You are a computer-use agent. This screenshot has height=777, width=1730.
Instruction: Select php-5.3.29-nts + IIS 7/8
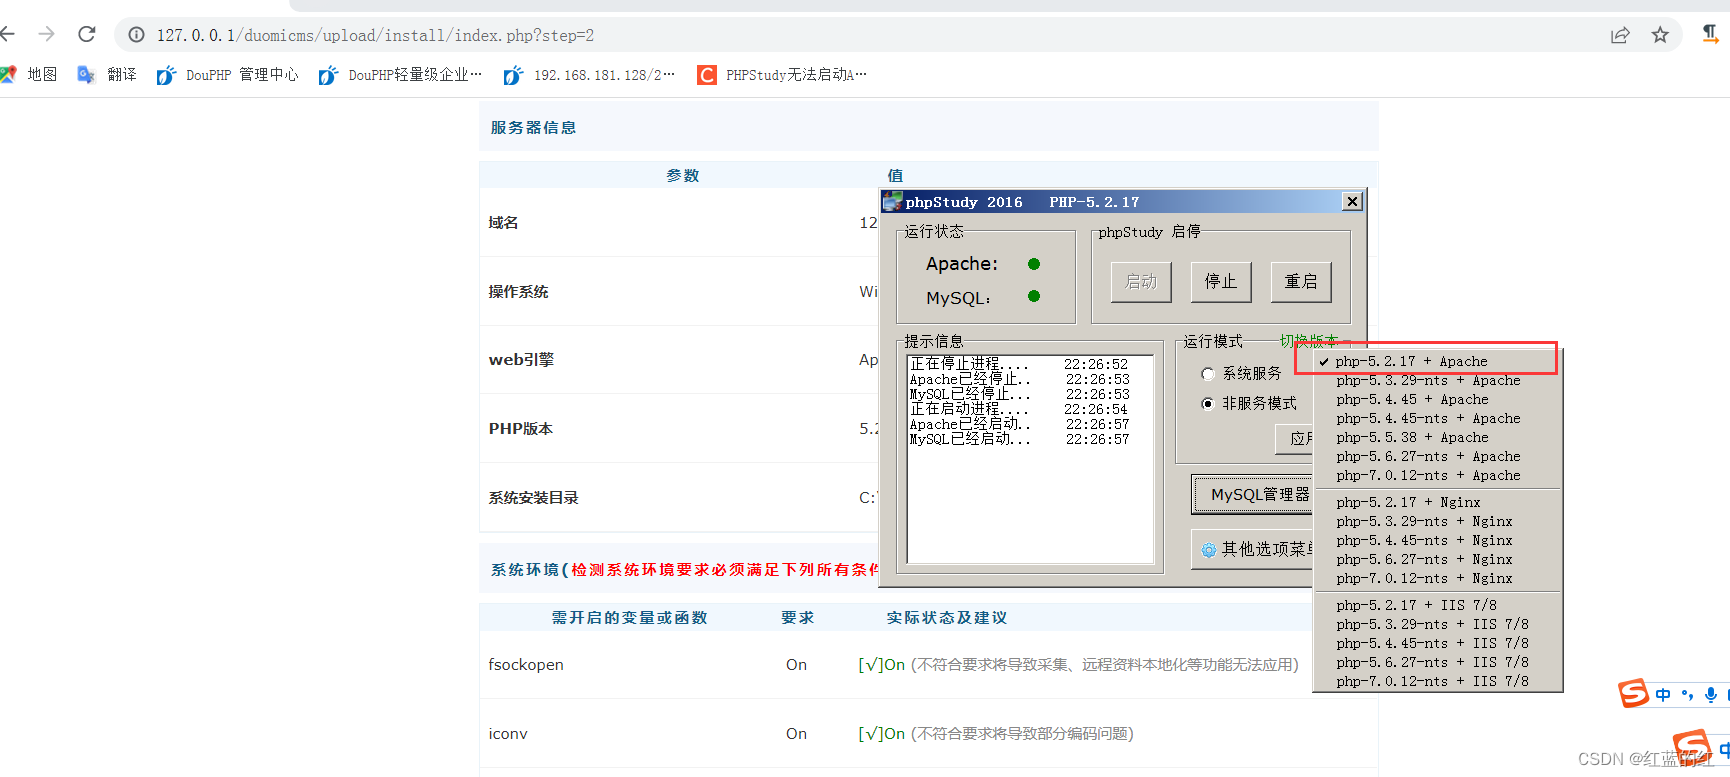click(x=1435, y=625)
